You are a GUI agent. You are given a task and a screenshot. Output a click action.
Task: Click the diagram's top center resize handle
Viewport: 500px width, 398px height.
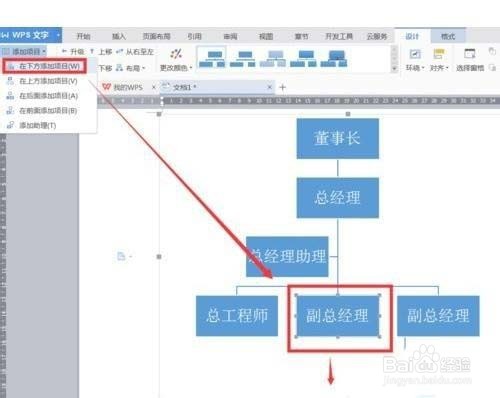348,114
